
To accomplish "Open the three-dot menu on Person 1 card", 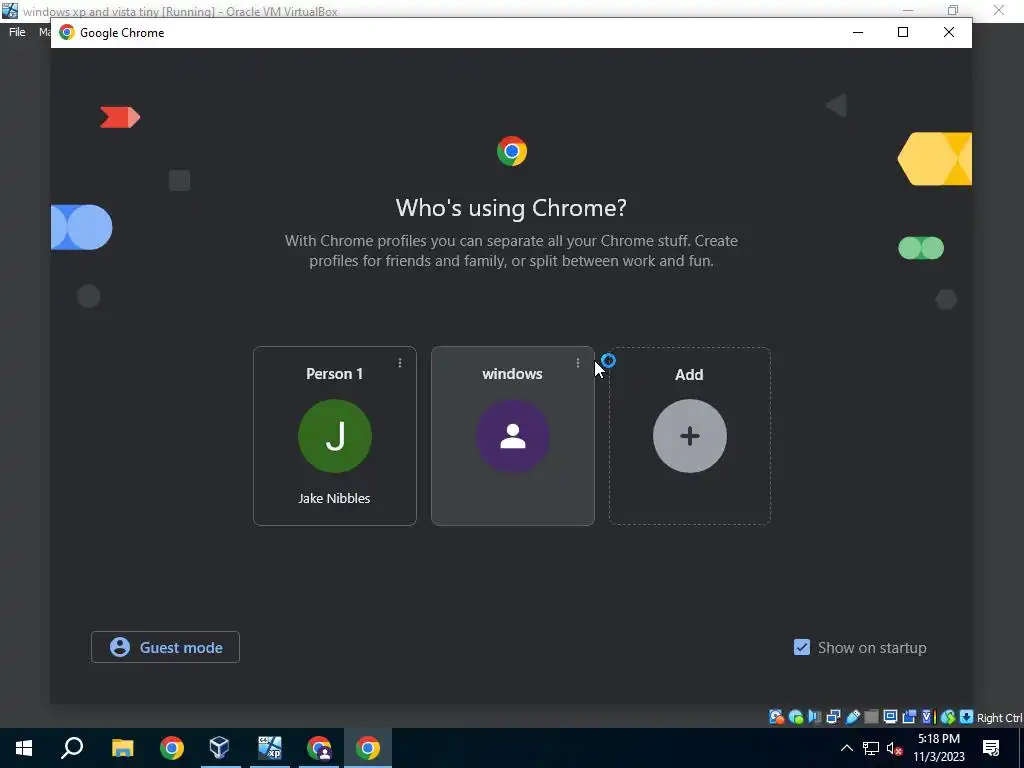I will pyautogui.click(x=400, y=362).
